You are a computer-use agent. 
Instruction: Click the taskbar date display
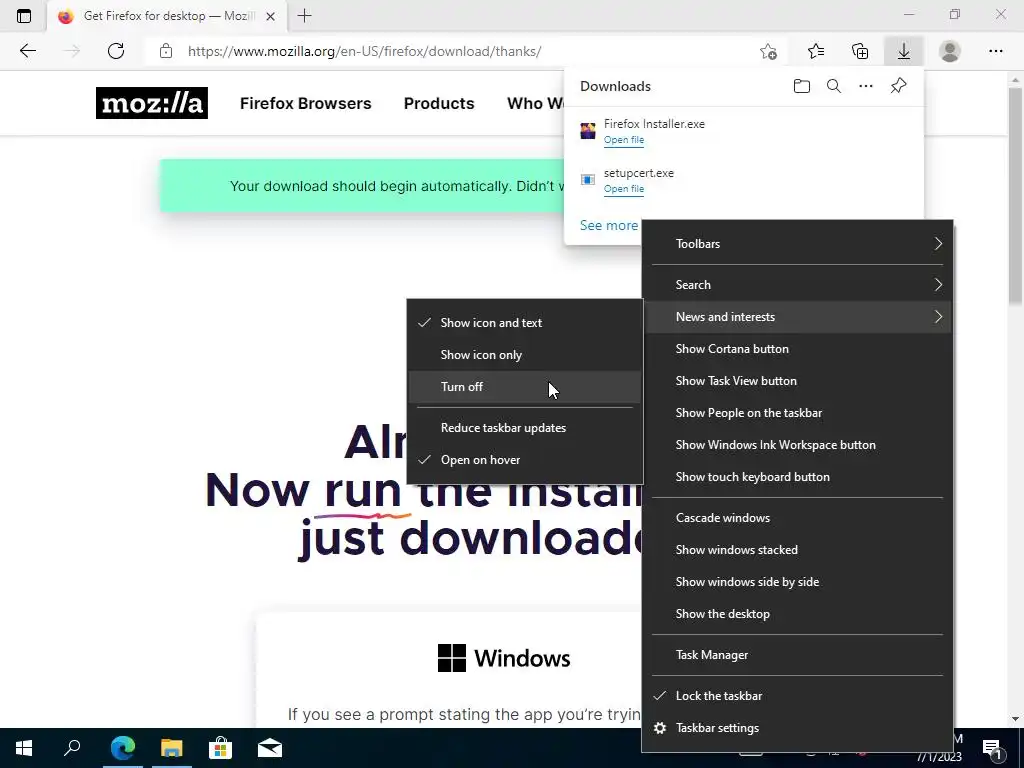click(x=939, y=758)
